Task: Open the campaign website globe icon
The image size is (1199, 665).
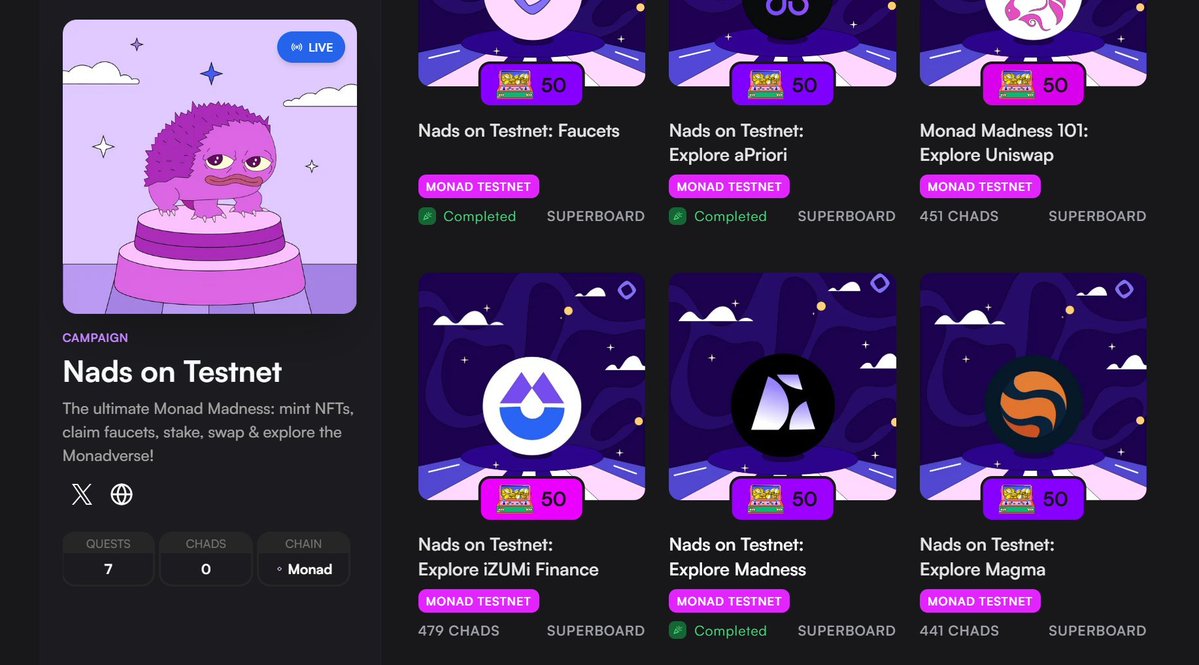Action: [x=122, y=495]
